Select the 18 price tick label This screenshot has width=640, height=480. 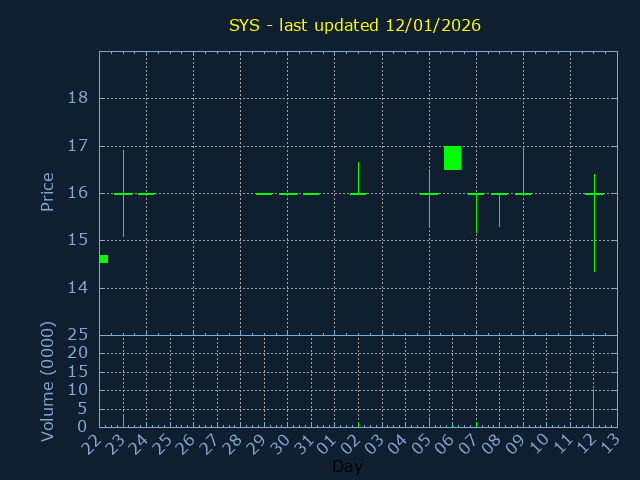(x=77, y=98)
